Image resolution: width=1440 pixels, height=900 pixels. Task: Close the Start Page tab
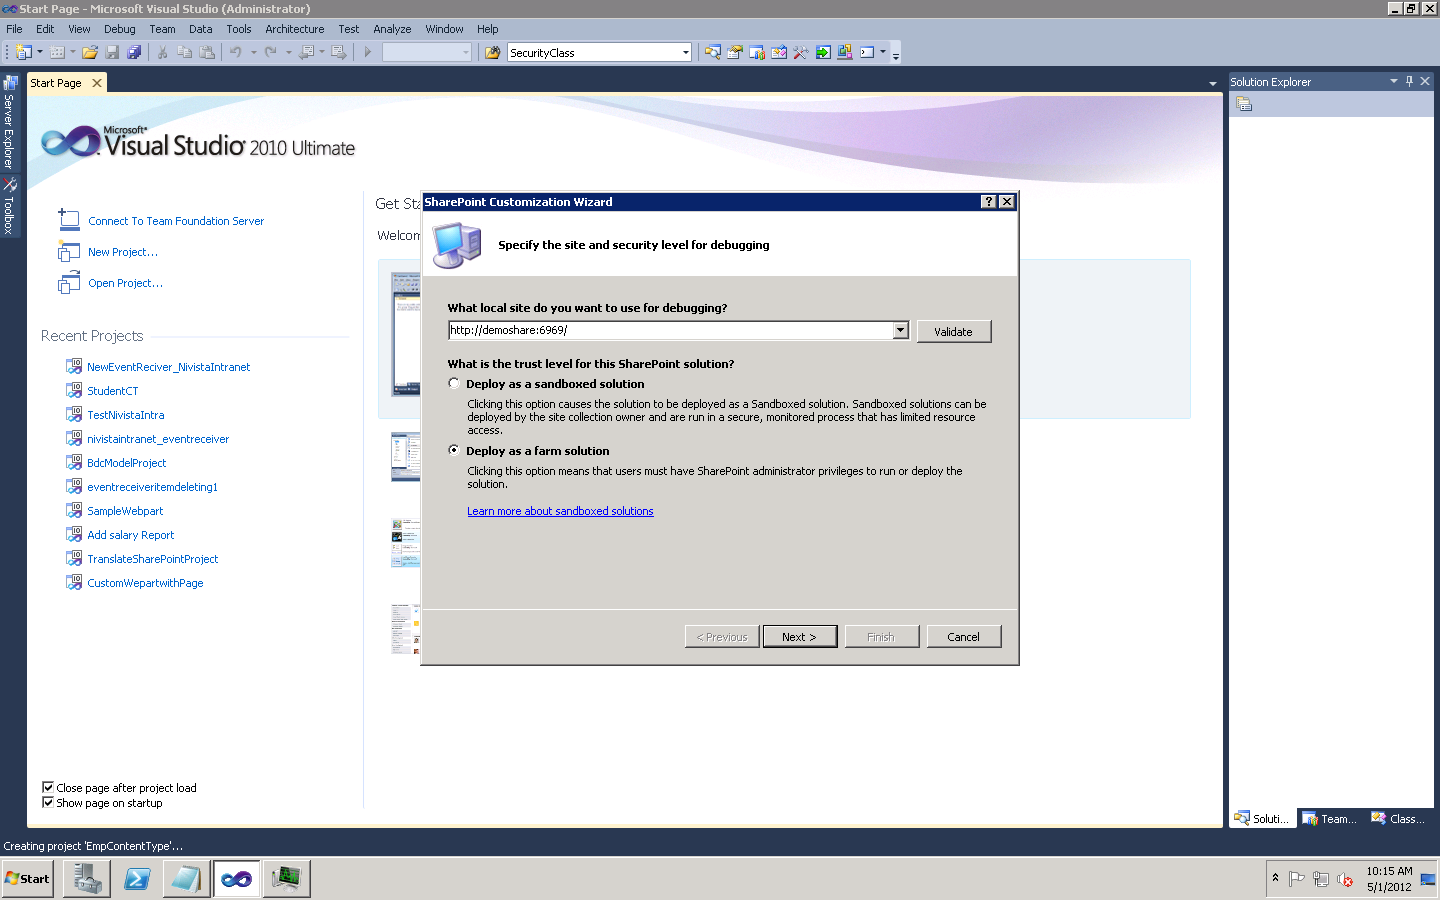click(x=97, y=83)
